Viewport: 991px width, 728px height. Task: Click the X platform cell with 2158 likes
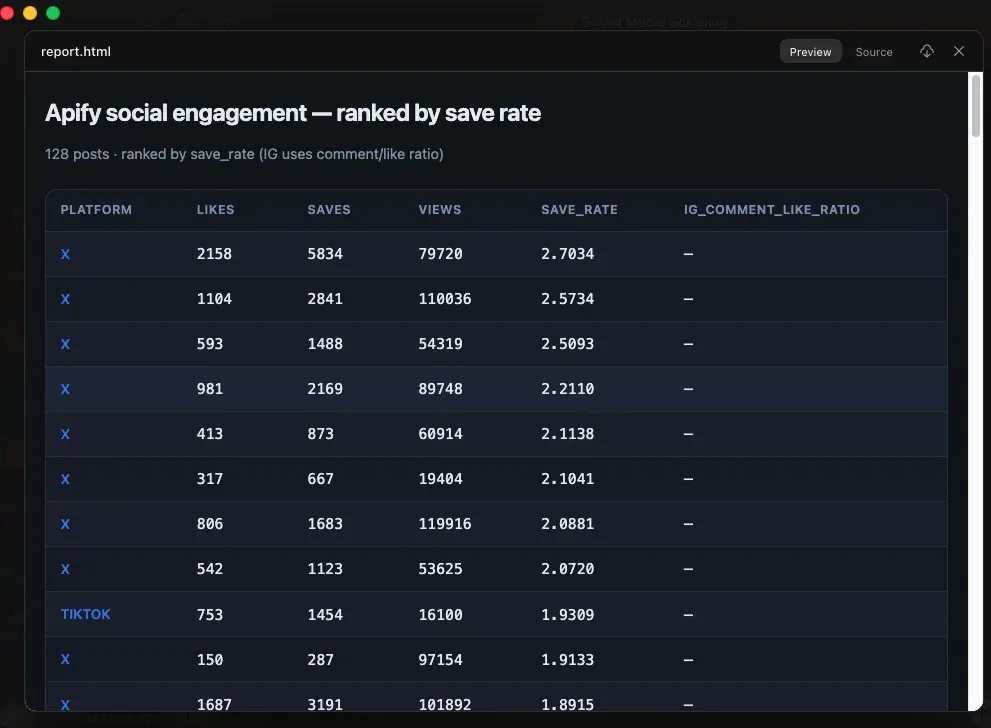65,254
